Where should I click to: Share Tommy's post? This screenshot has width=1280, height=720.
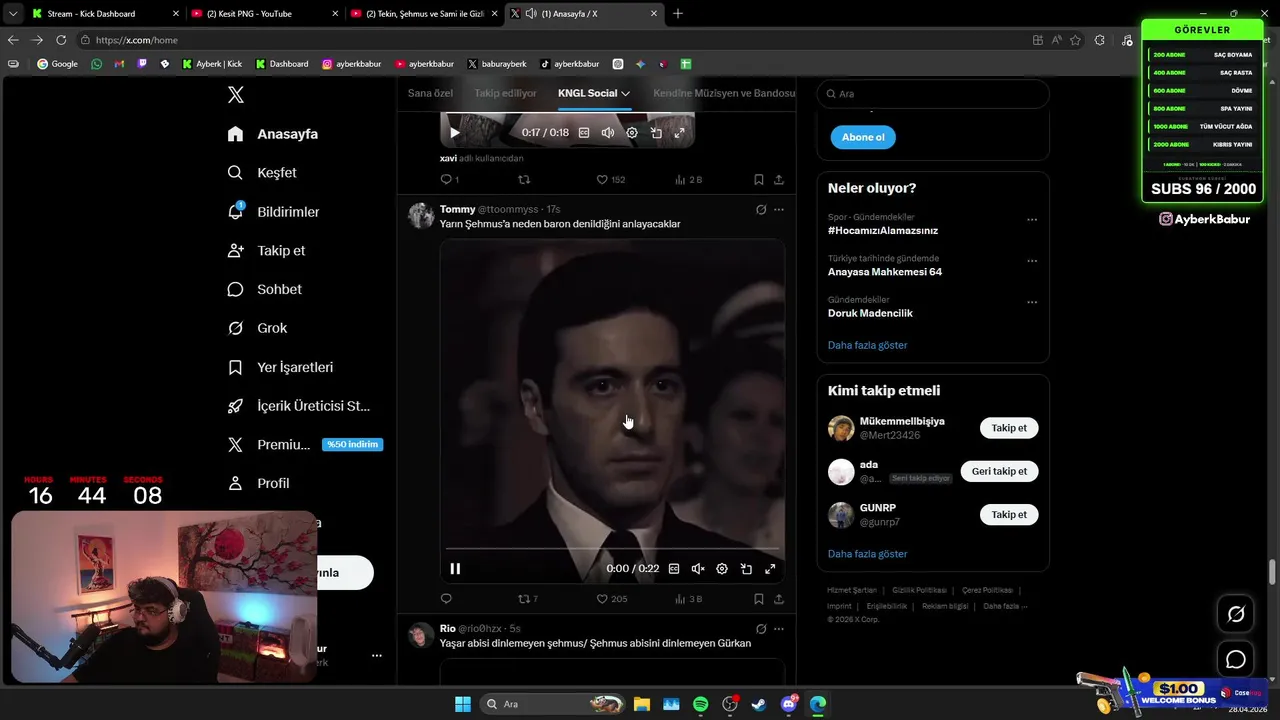pos(779,599)
